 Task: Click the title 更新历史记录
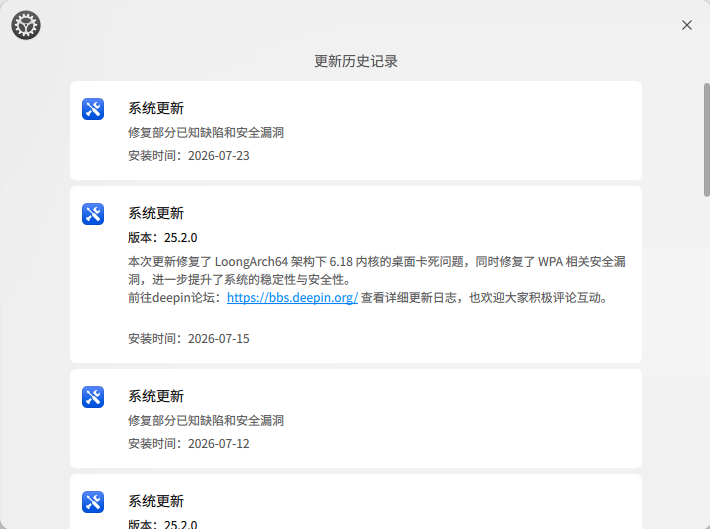(x=356, y=61)
